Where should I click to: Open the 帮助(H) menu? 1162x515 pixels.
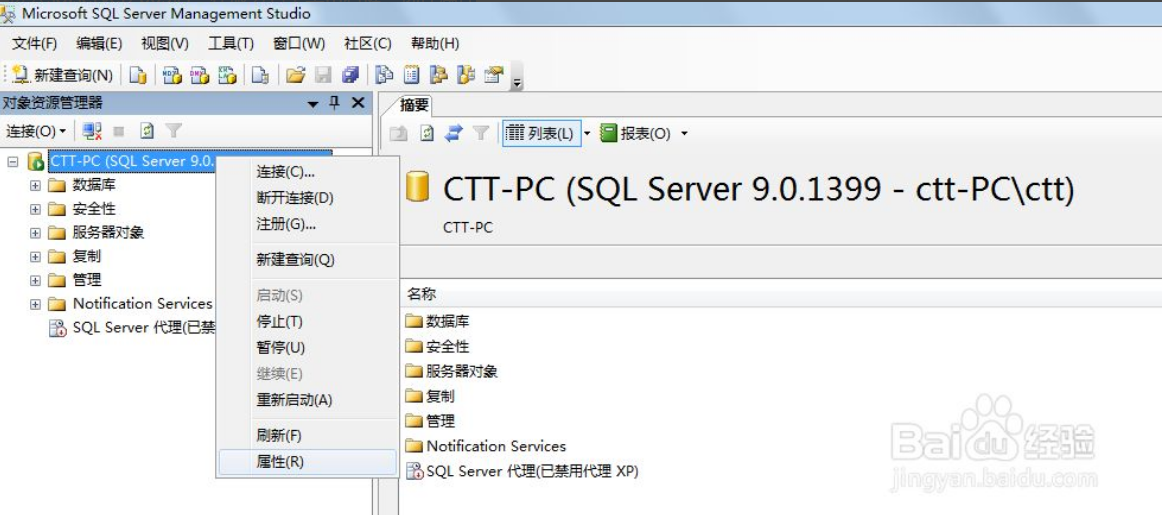point(435,44)
